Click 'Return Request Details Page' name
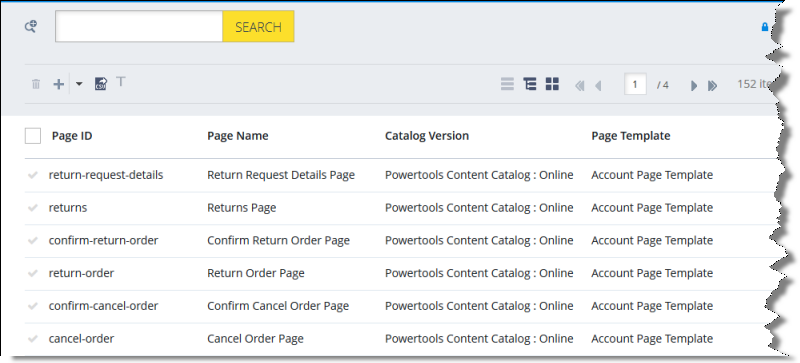Image resolution: width=800 pixels, height=363 pixels. pos(281,175)
